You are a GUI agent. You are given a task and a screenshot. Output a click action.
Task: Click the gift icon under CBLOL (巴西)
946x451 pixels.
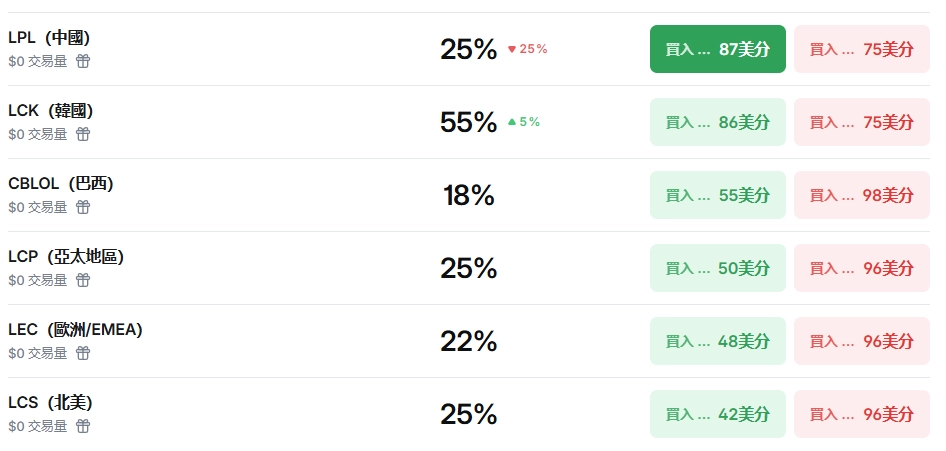click(83, 207)
